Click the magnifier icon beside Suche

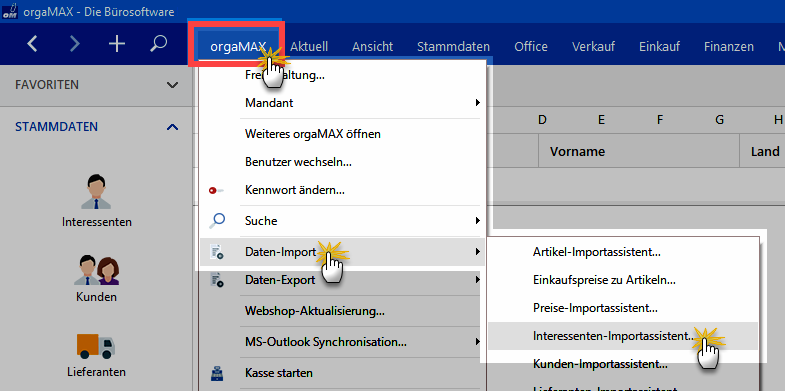pyautogui.click(x=217, y=220)
